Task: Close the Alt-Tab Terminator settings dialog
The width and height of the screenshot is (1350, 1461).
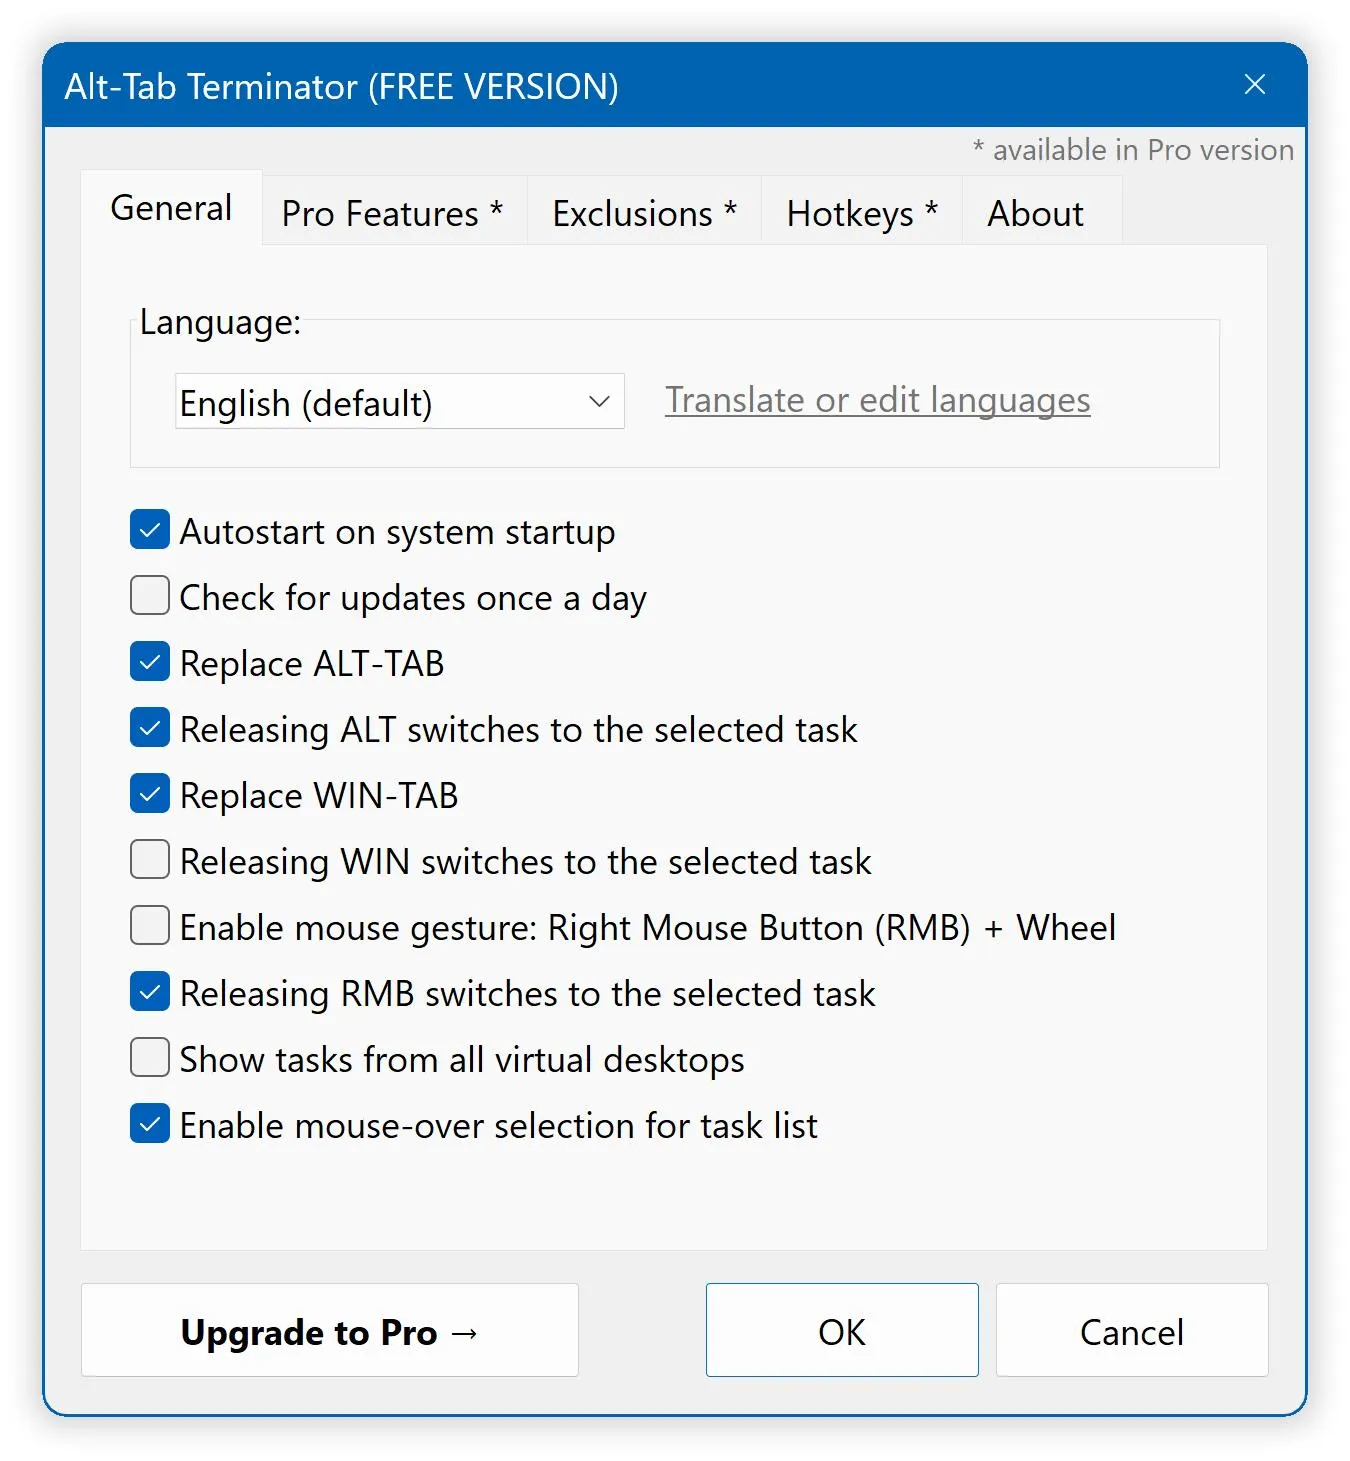Action: [x=1254, y=85]
